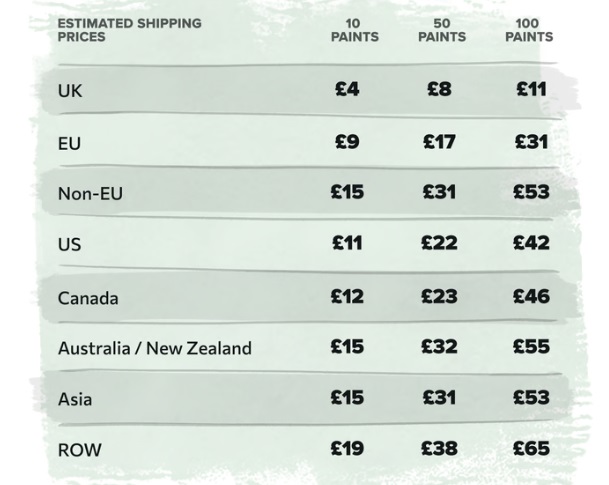Click the Canada row label
This screenshot has width=609, height=485.
(88, 298)
